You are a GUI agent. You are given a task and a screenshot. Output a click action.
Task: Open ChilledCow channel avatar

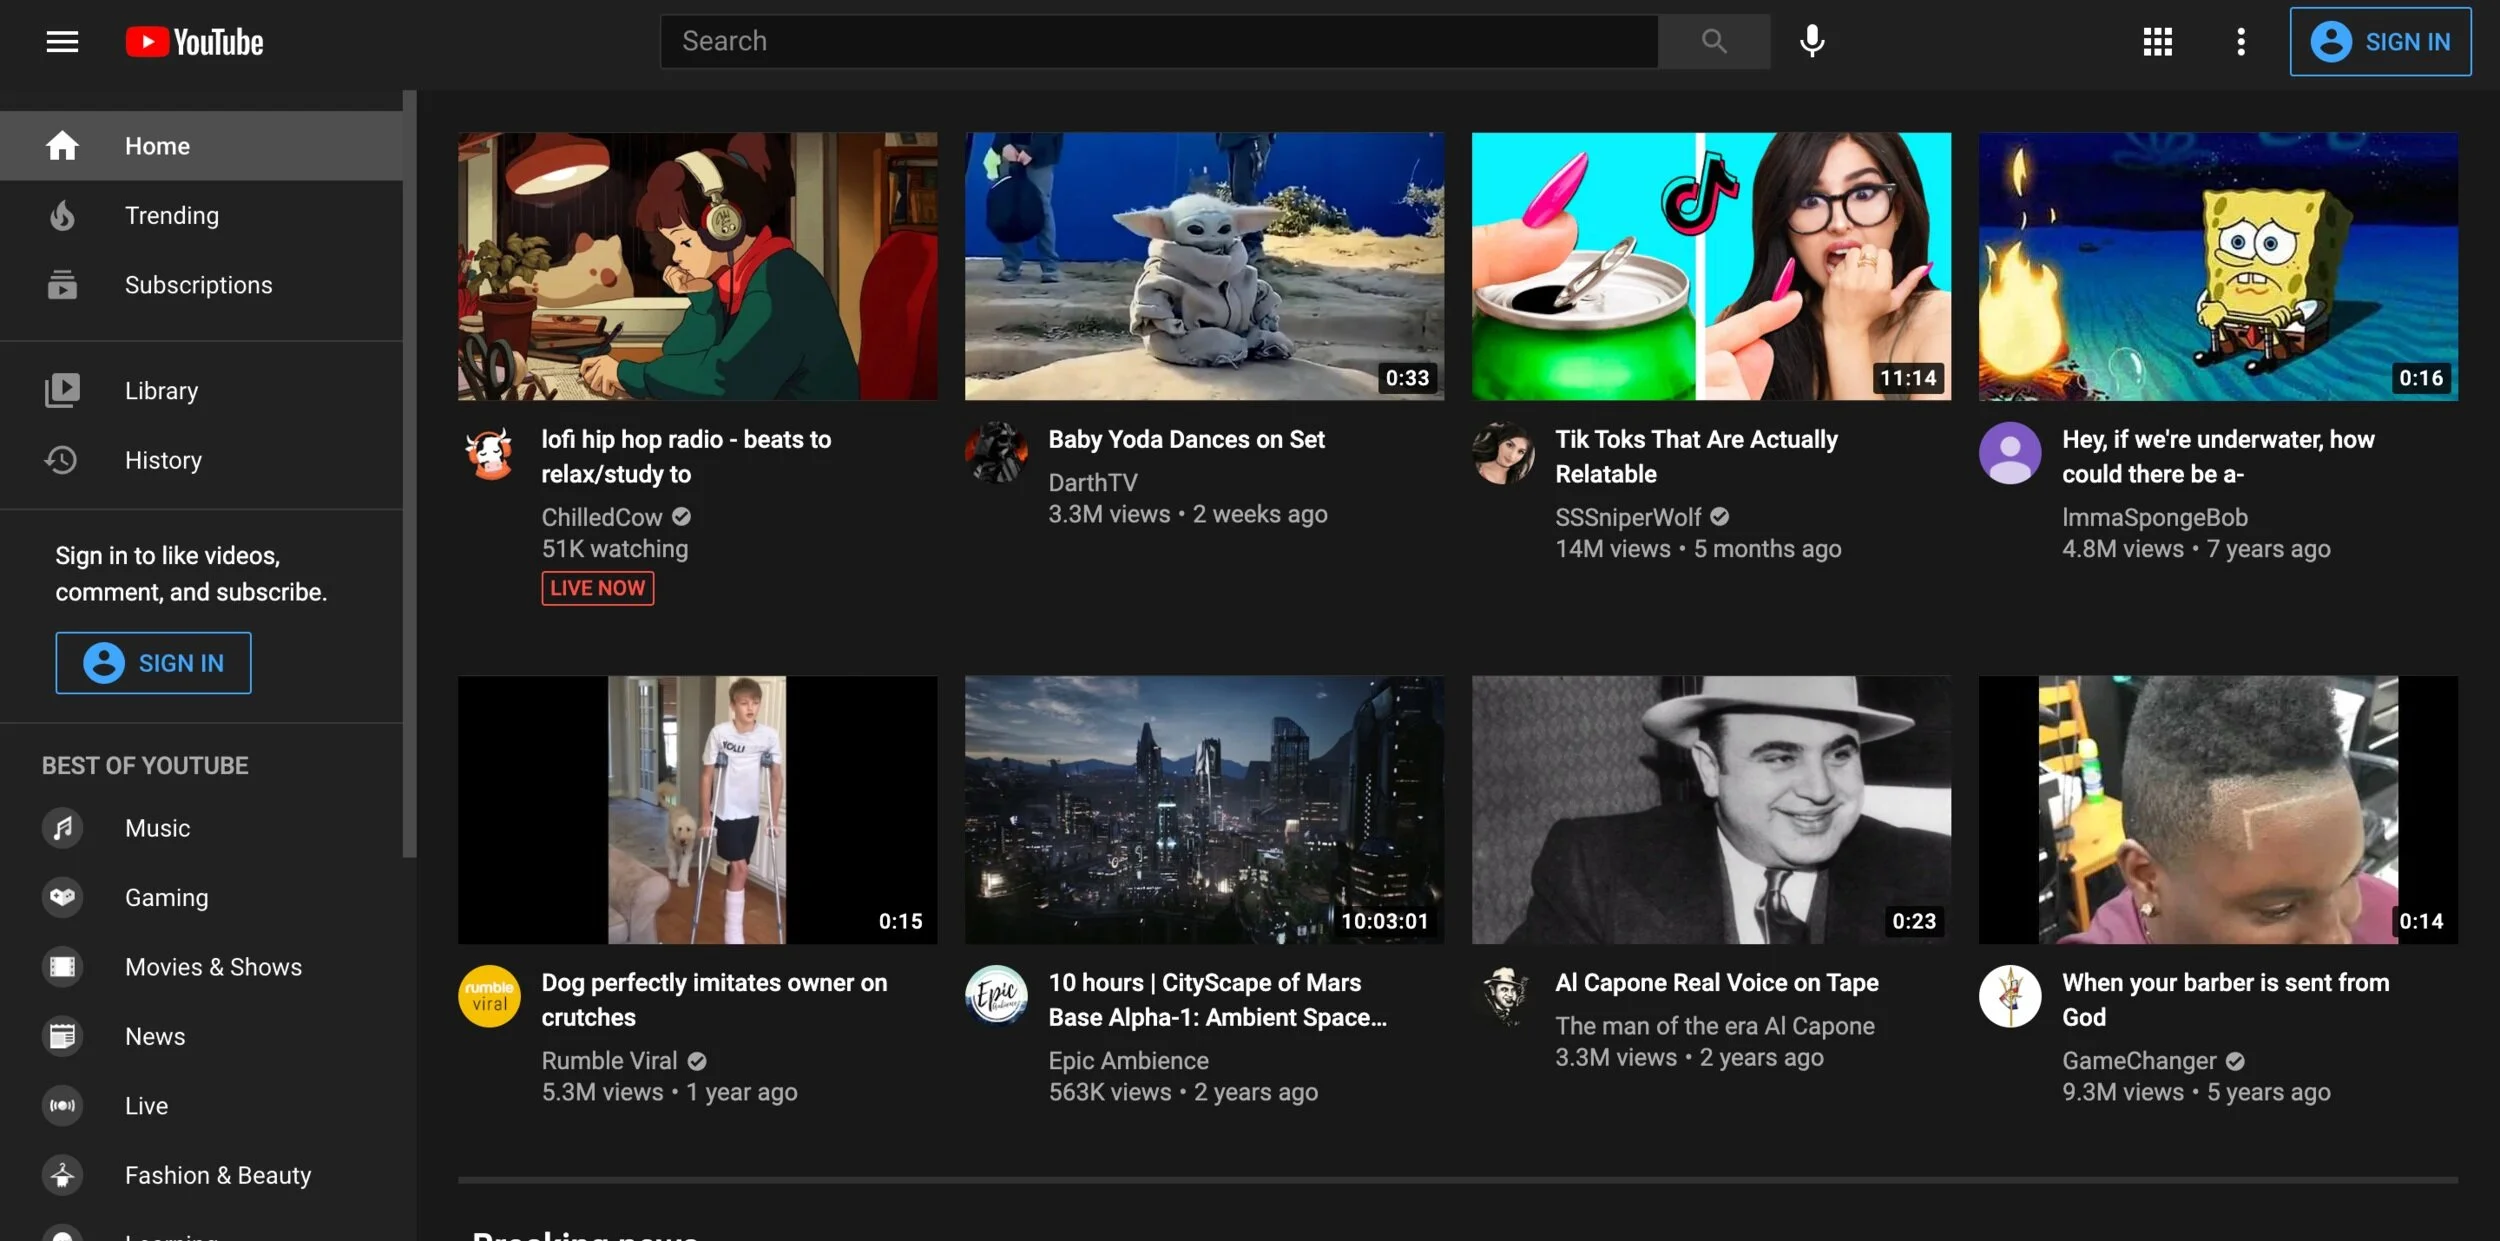click(490, 453)
